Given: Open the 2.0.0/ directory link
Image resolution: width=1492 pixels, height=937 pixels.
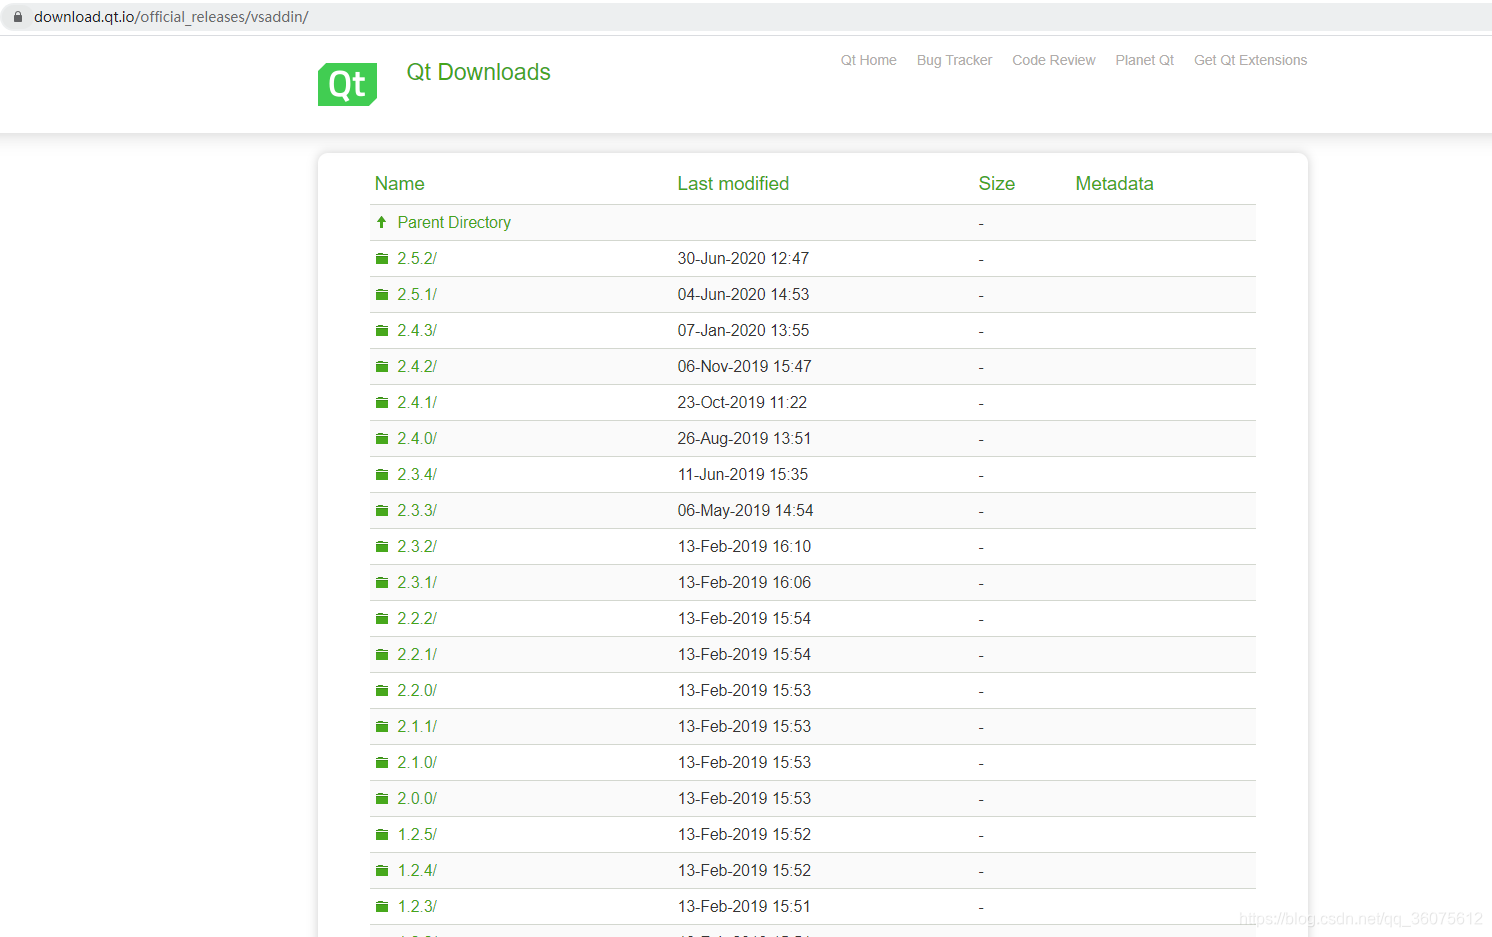Looking at the screenshot, I should pos(417,798).
